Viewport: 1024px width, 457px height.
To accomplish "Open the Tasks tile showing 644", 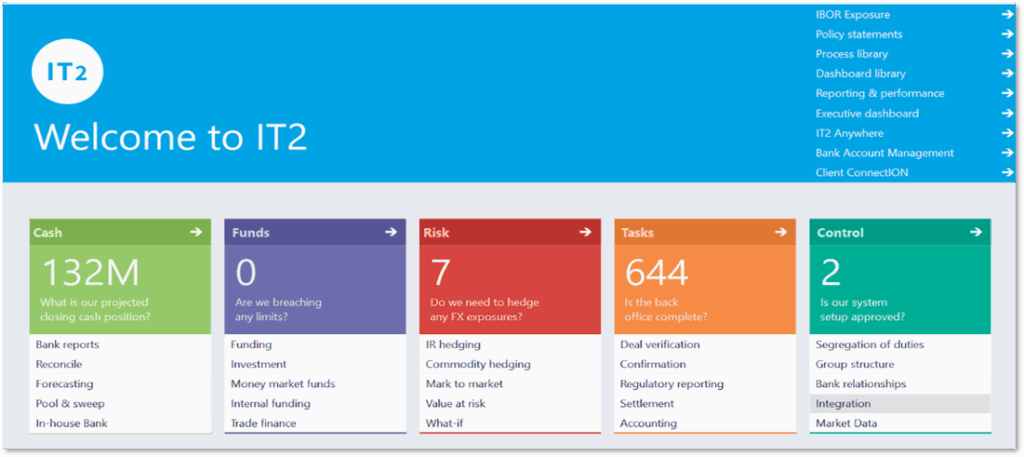I will tap(705, 289).
